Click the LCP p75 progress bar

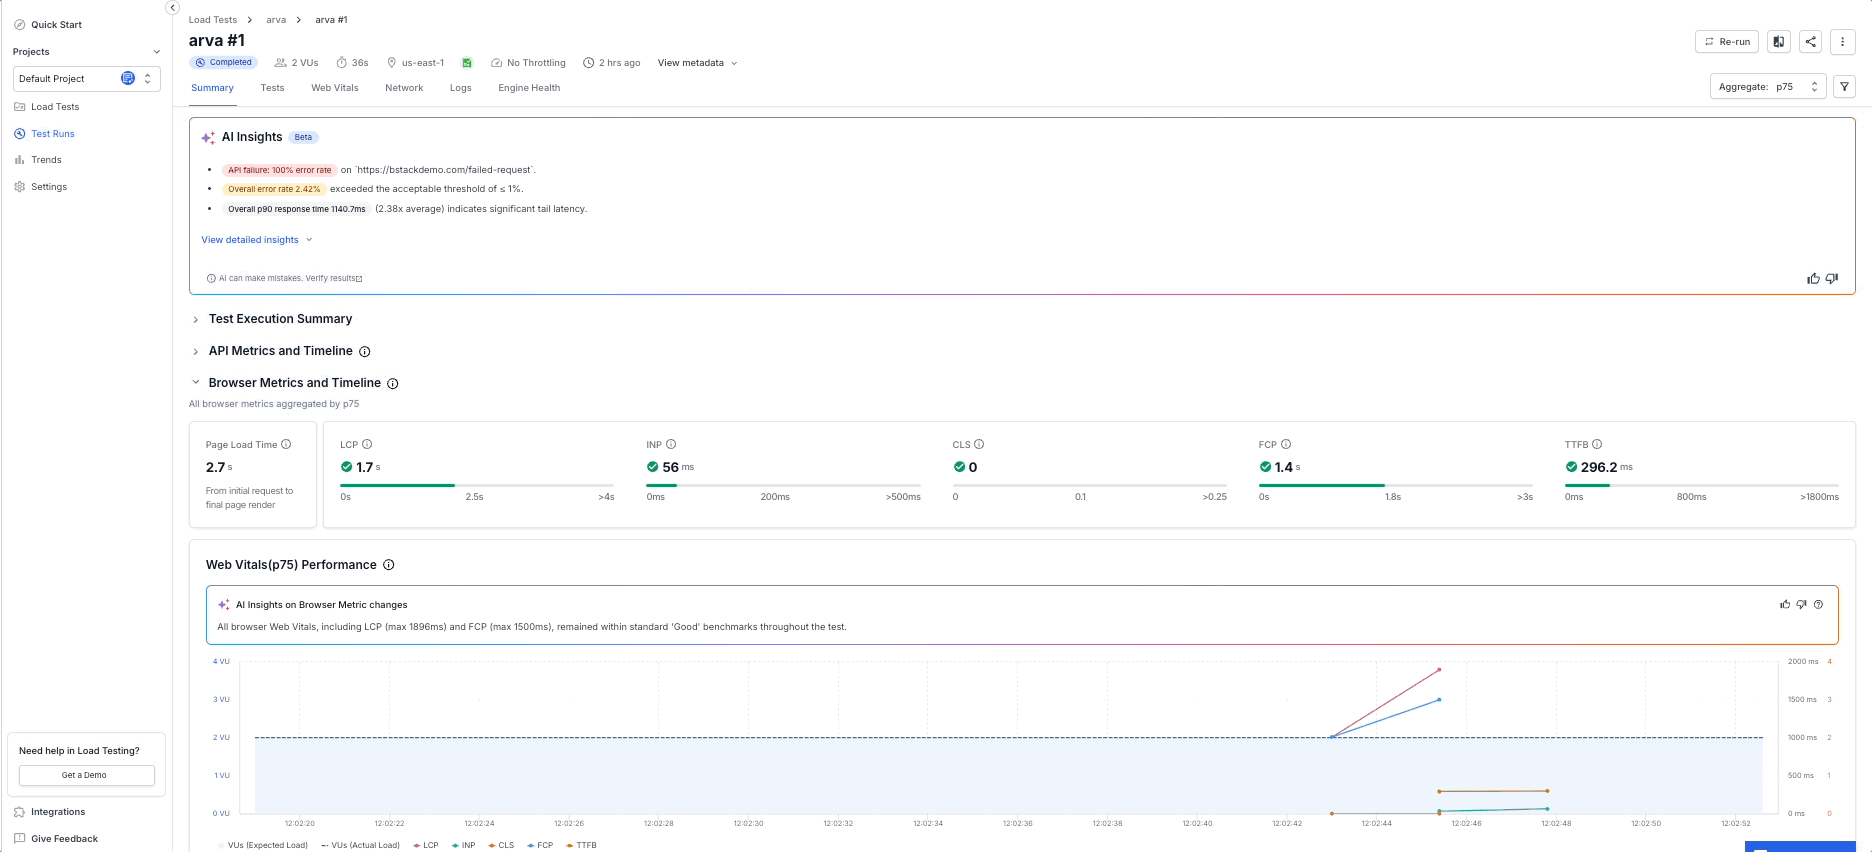tap(477, 485)
